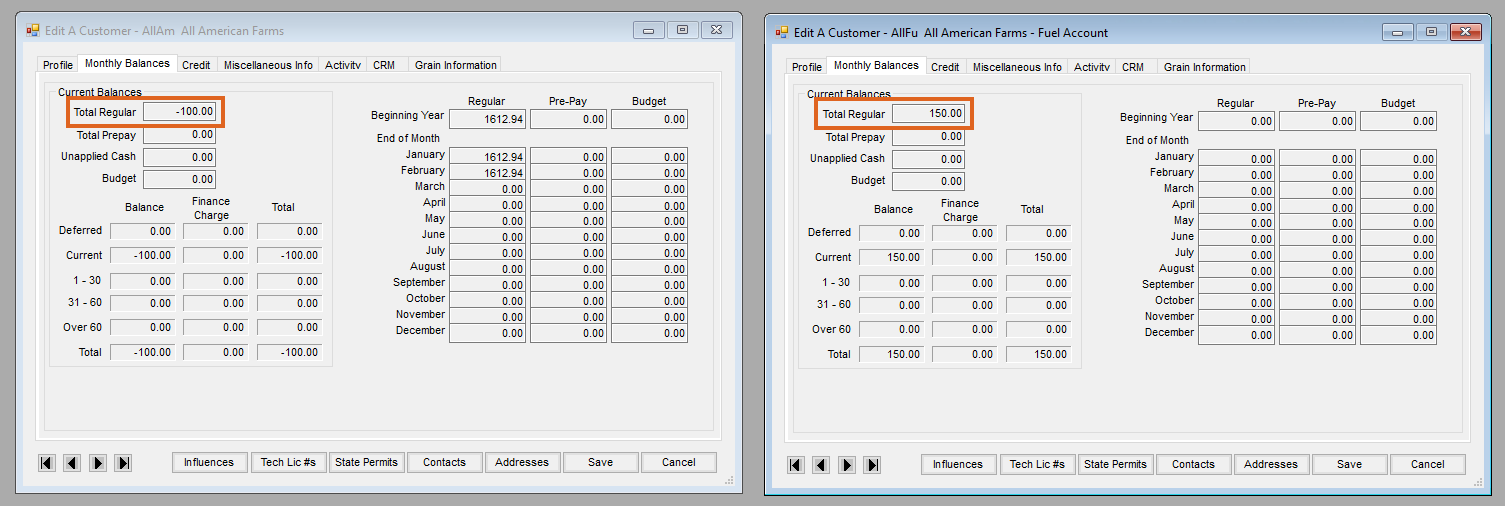The width and height of the screenshot is (1505, 506).
Task: Click Beginning Year Pre-Pay field in Fuel Account window
Action: coord(1318,121)
